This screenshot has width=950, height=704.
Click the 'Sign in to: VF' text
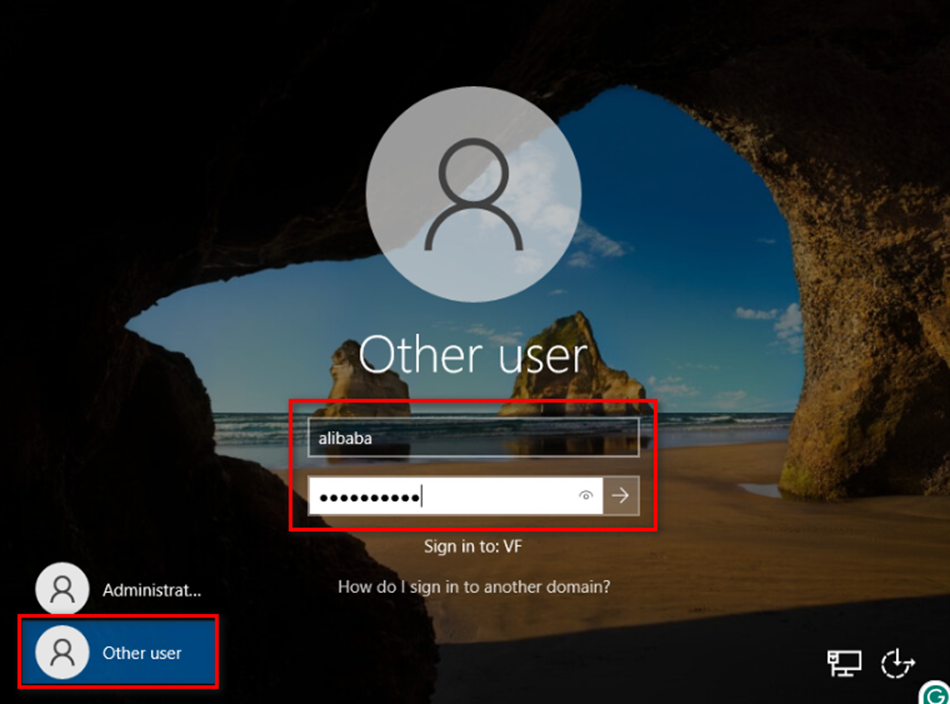point(473,546)
